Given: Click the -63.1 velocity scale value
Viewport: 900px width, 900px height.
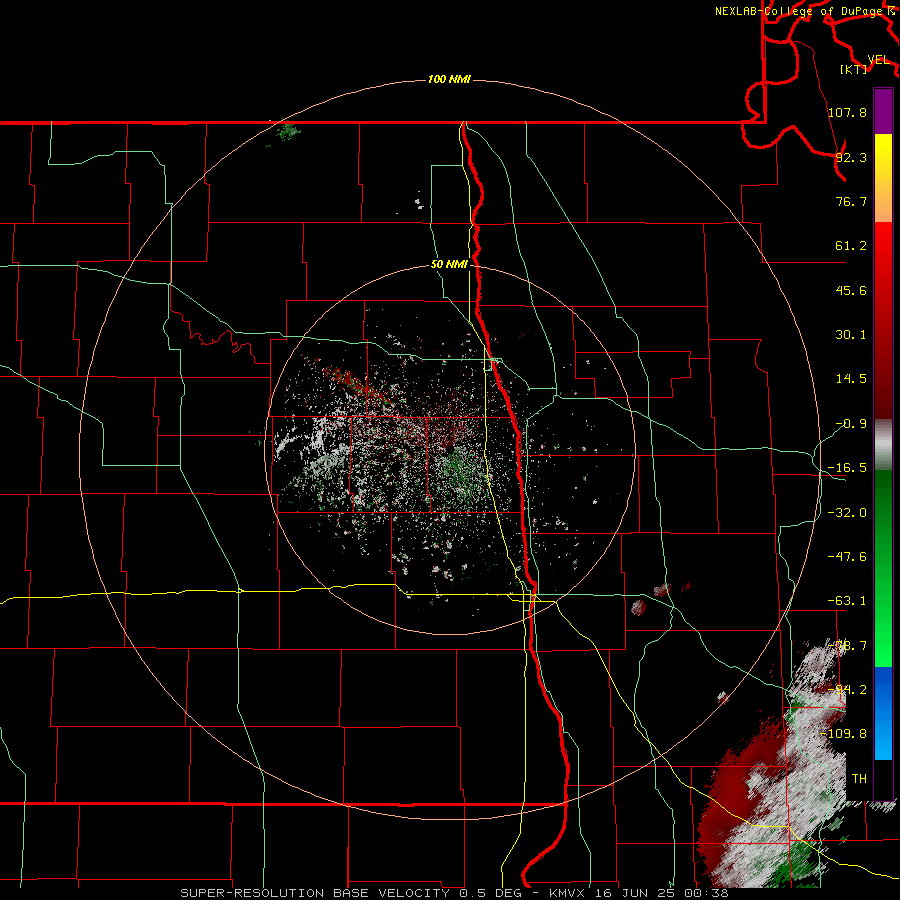Looking at the screenshot, I should coord(847,601).
